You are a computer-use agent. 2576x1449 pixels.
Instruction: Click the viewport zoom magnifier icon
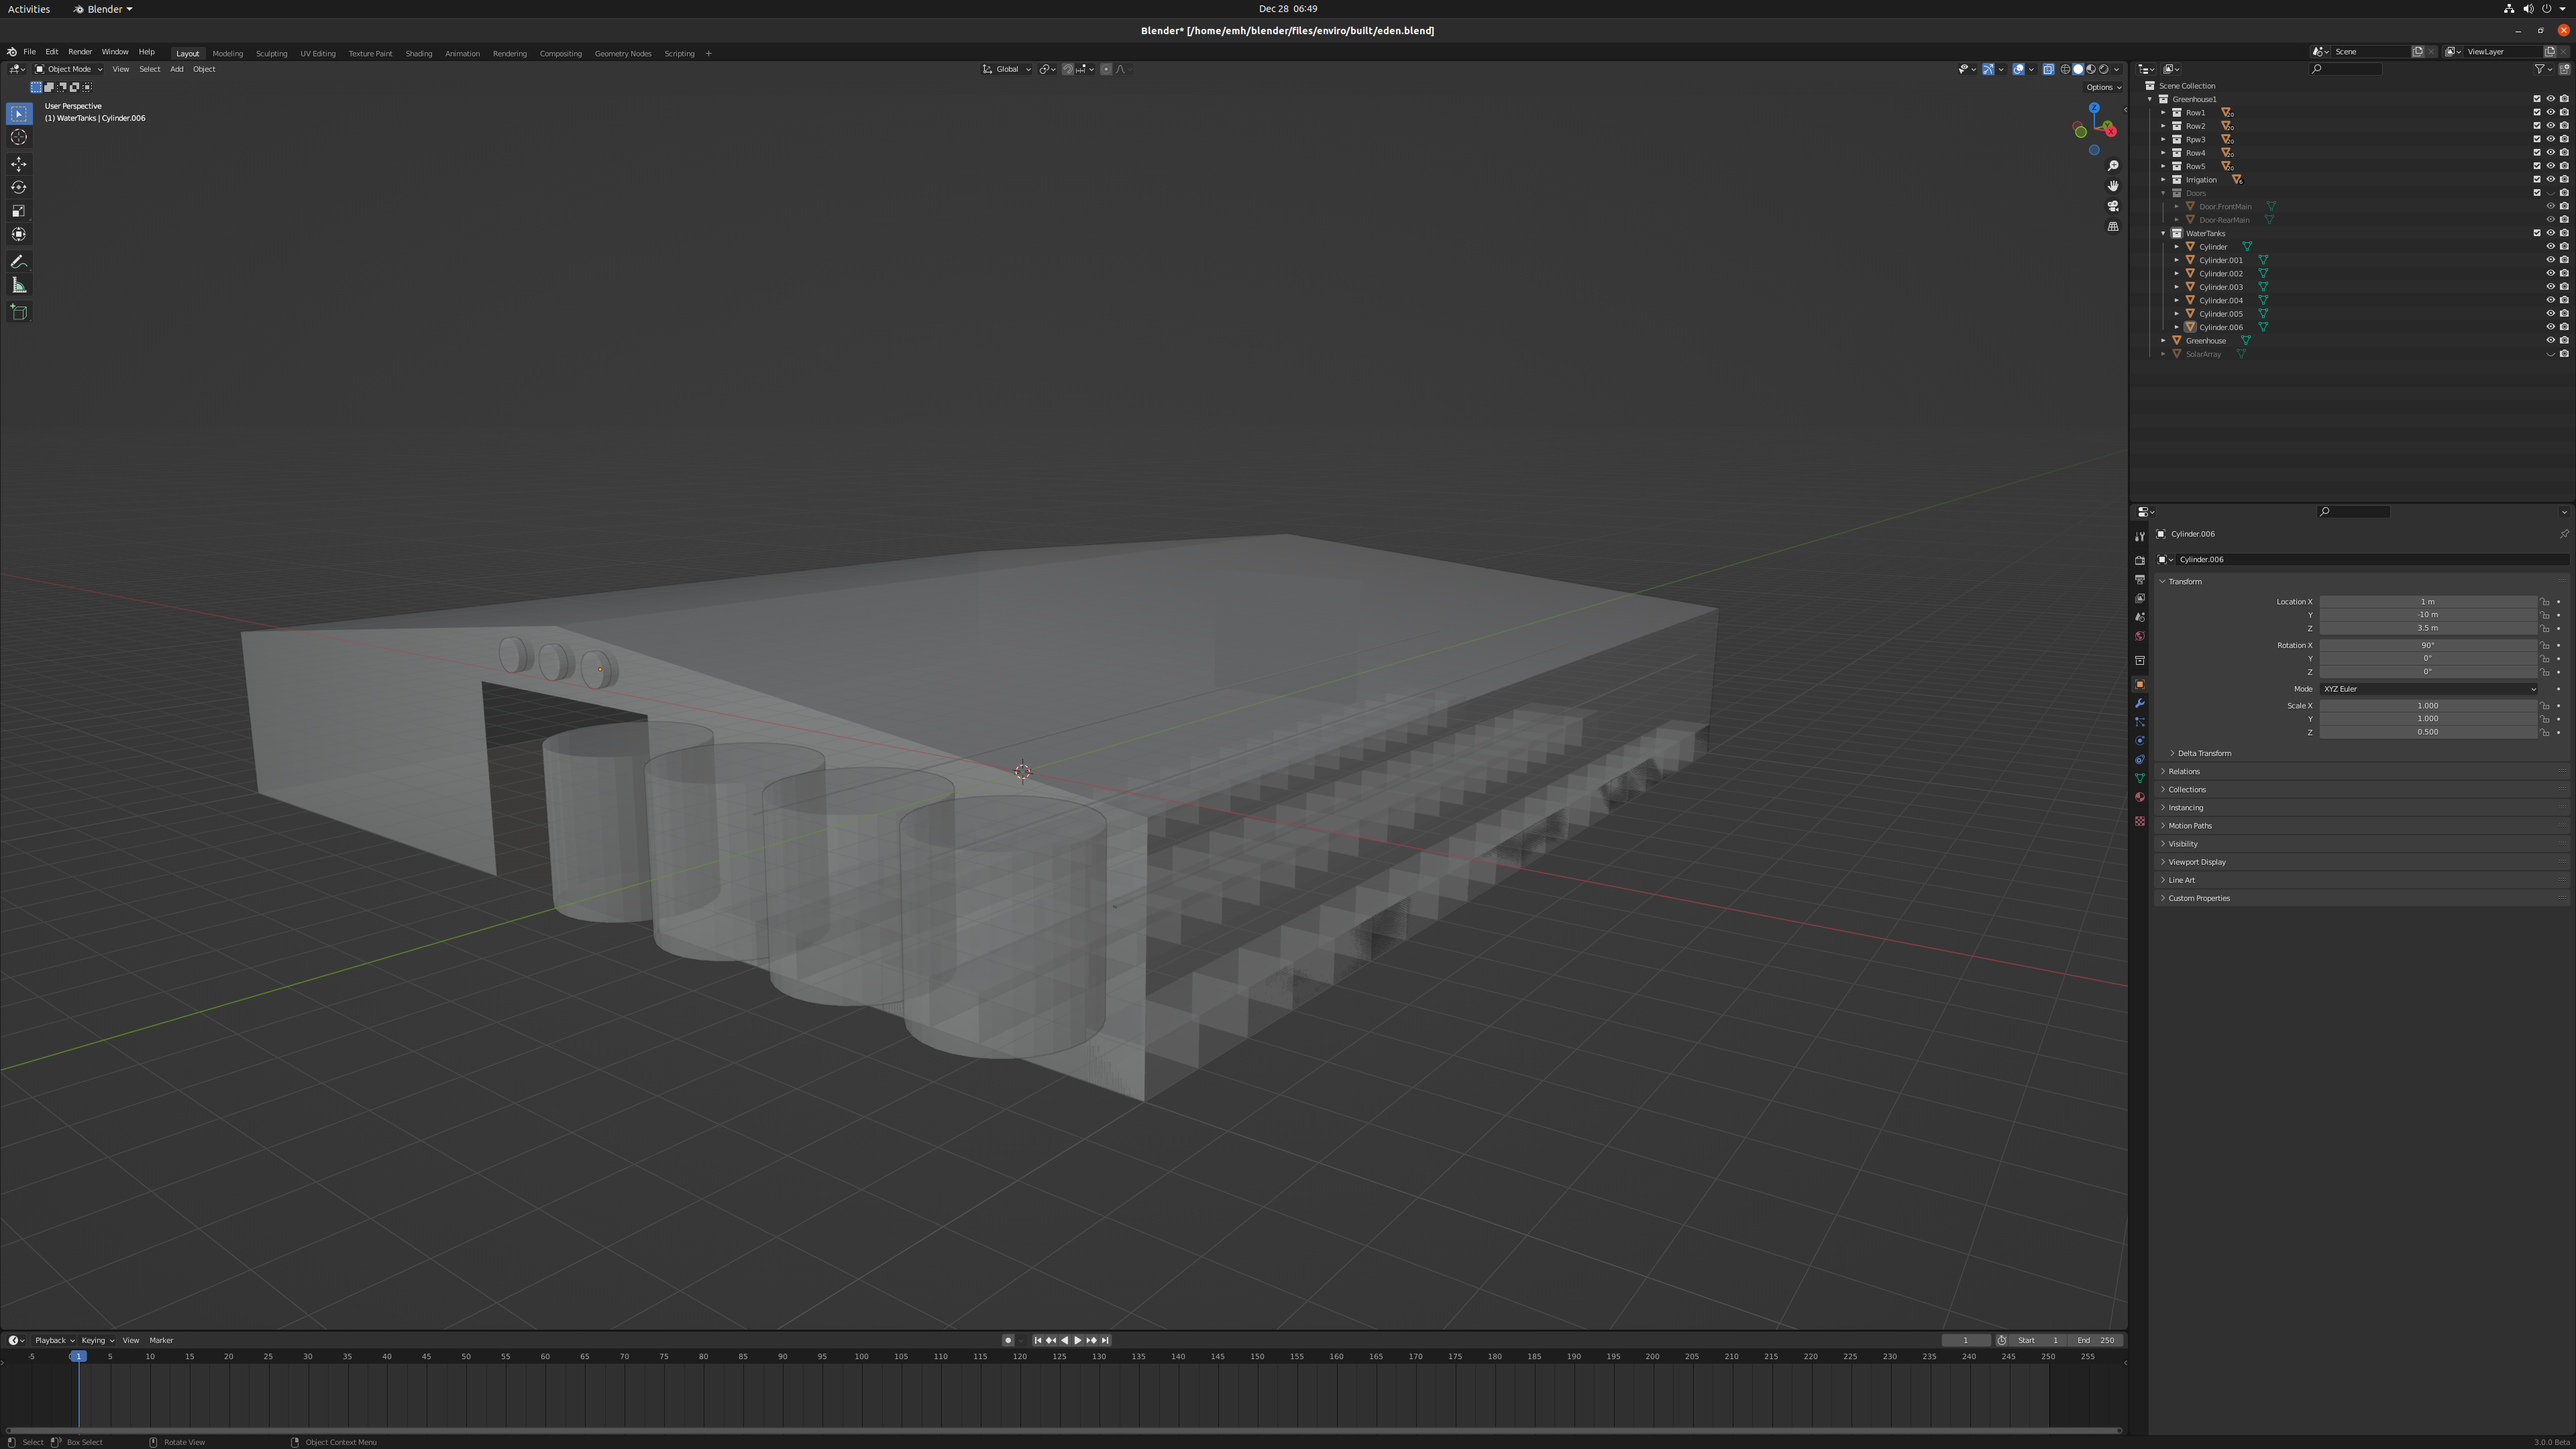[x=2113, y=166]
